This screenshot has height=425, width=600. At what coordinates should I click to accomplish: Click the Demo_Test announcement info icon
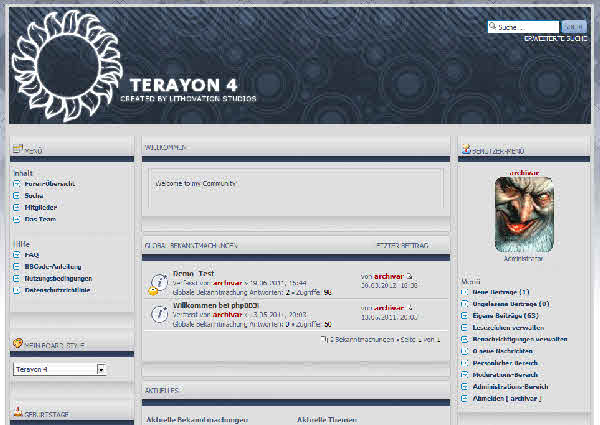click(x=157, y=283)
